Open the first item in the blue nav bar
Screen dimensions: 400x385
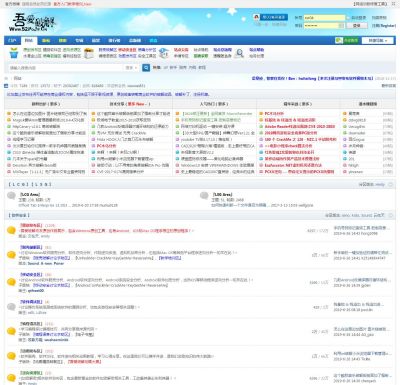click(x=12, y=40)
